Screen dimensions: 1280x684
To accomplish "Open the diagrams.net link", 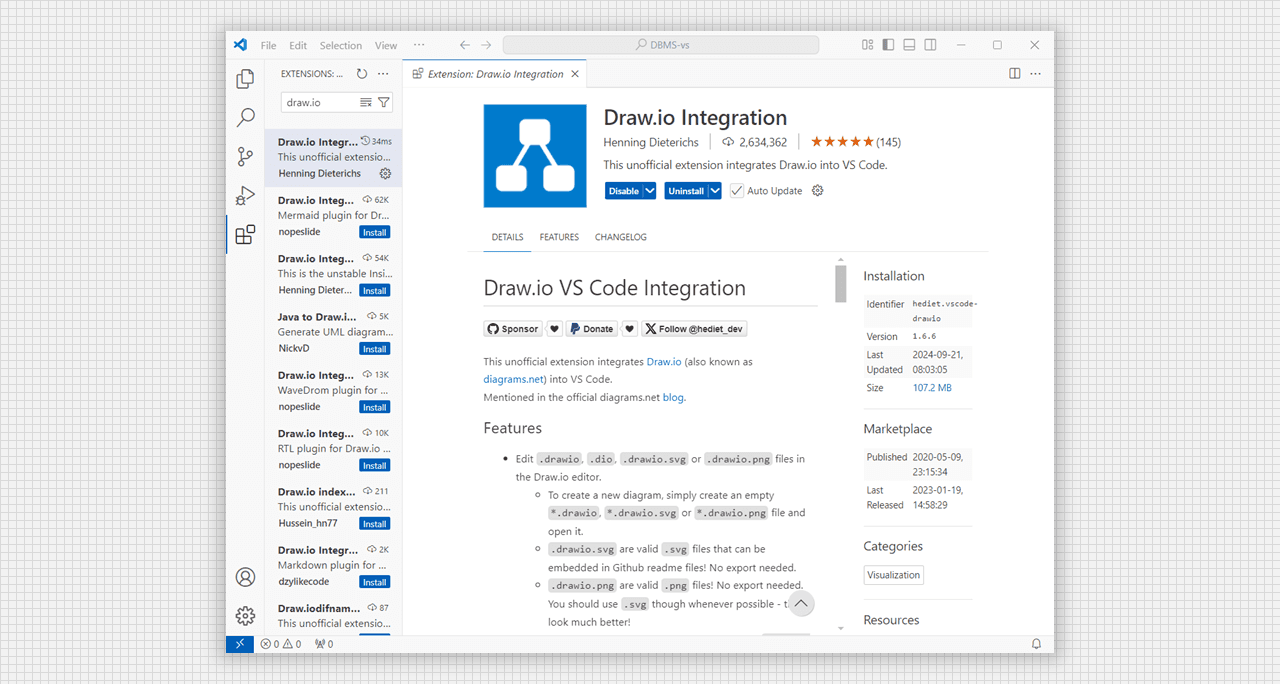I will click(x=514, y=379).
